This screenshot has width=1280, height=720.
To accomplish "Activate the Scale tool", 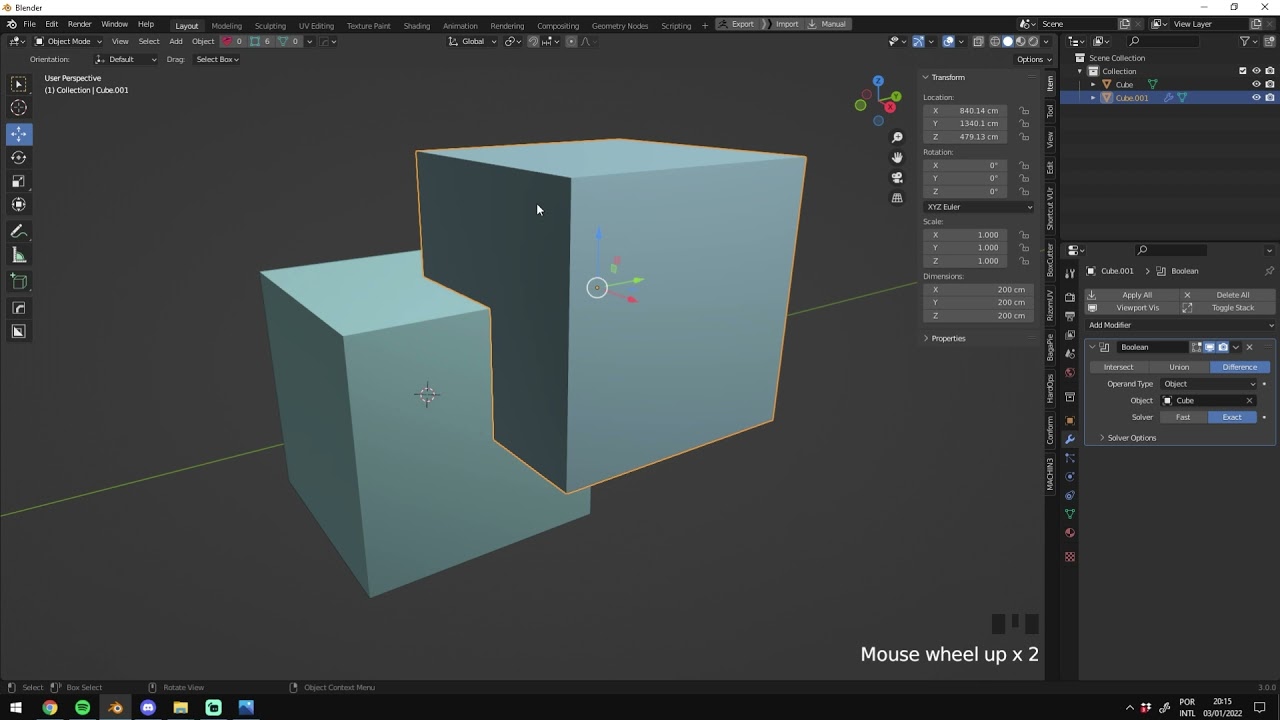I will tap(18, 181).
